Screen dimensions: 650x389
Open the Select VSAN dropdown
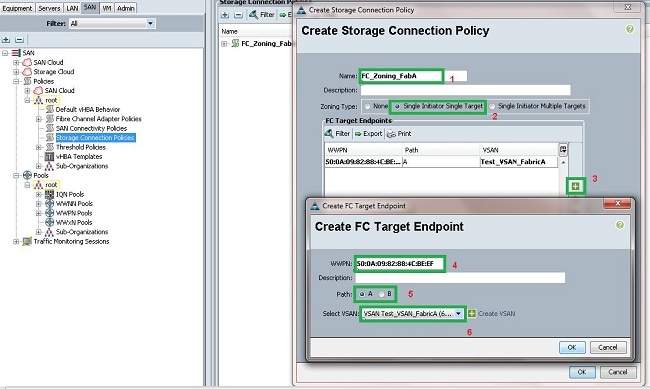[458, 314]
